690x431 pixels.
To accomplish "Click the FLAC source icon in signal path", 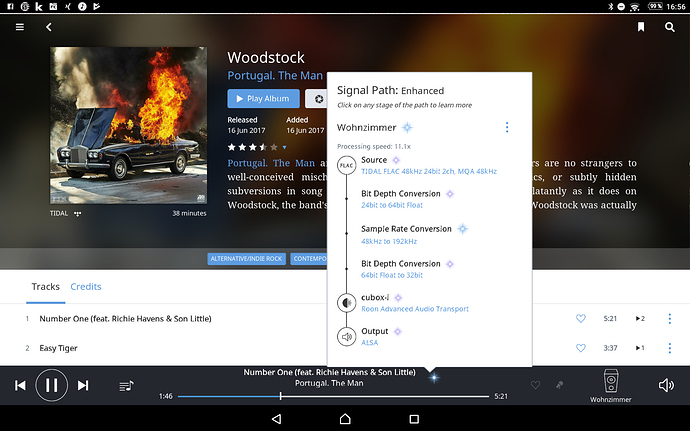I will click(346, 166).
